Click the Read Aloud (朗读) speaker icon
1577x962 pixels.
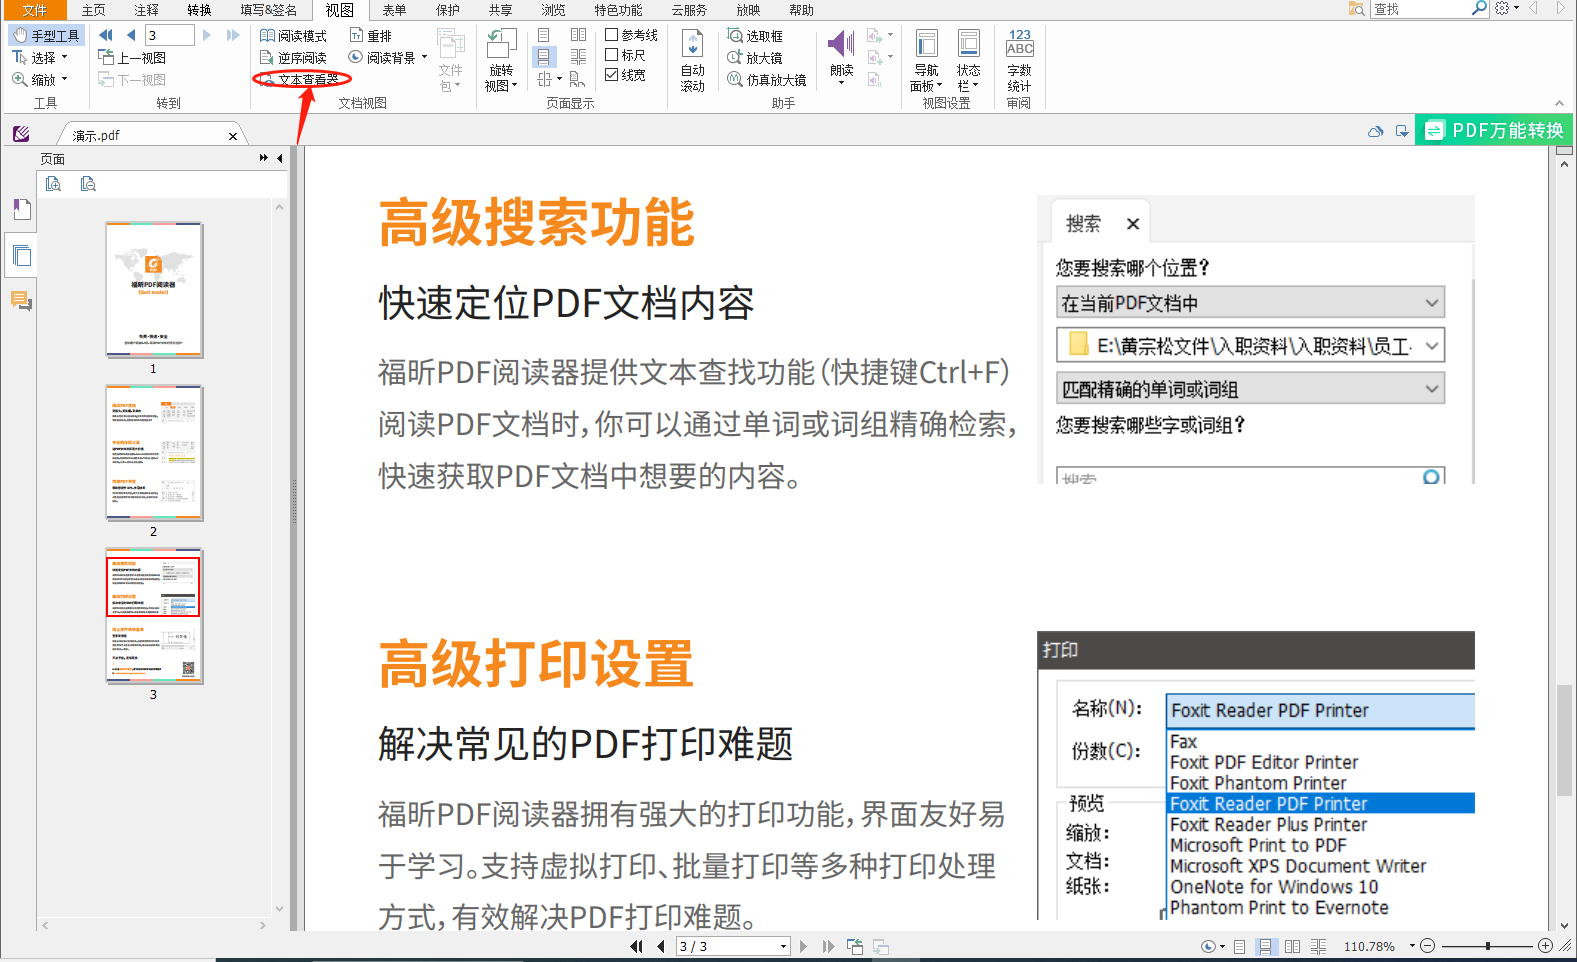click(840, 46)
